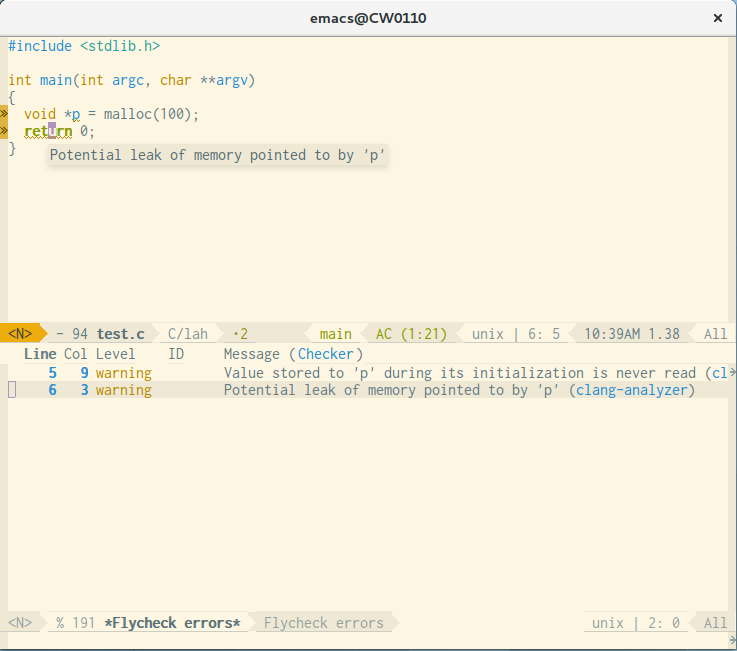Close the Emacs window with the X button

click(717, 18)
